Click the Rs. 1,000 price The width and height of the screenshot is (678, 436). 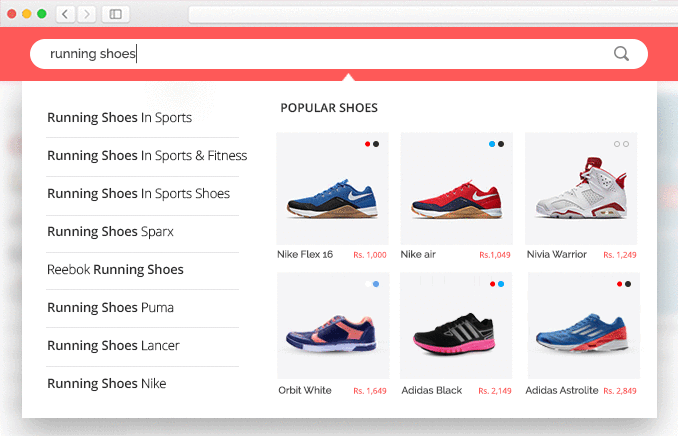click(x=370, y=255)
